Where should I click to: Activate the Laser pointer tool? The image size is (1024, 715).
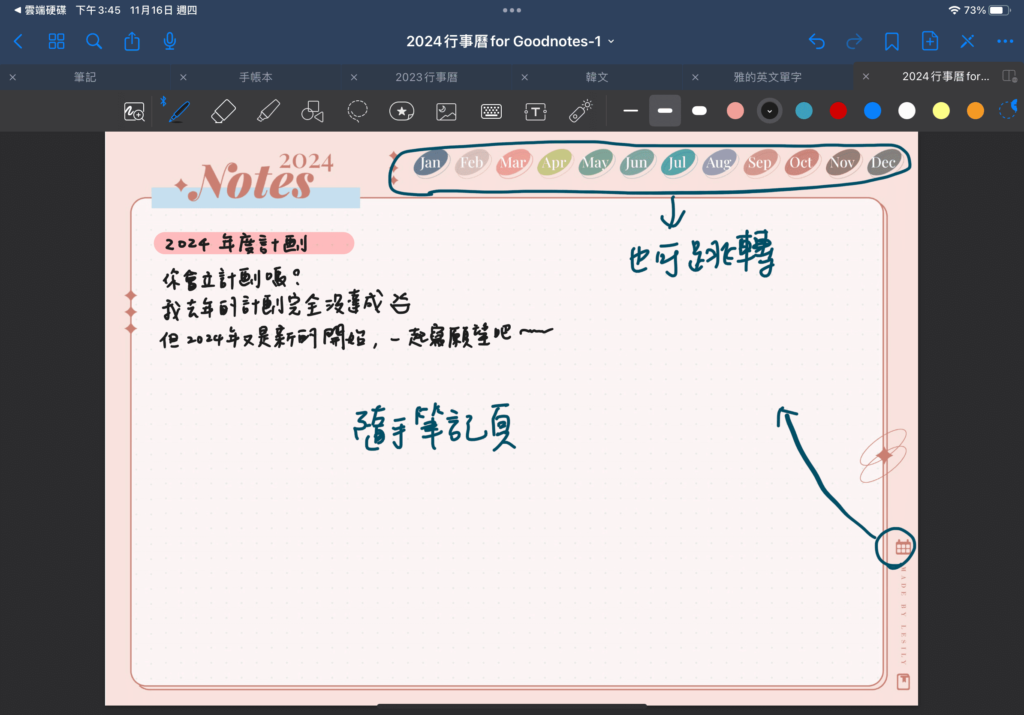pyautogui.click(x=580, y=111)
